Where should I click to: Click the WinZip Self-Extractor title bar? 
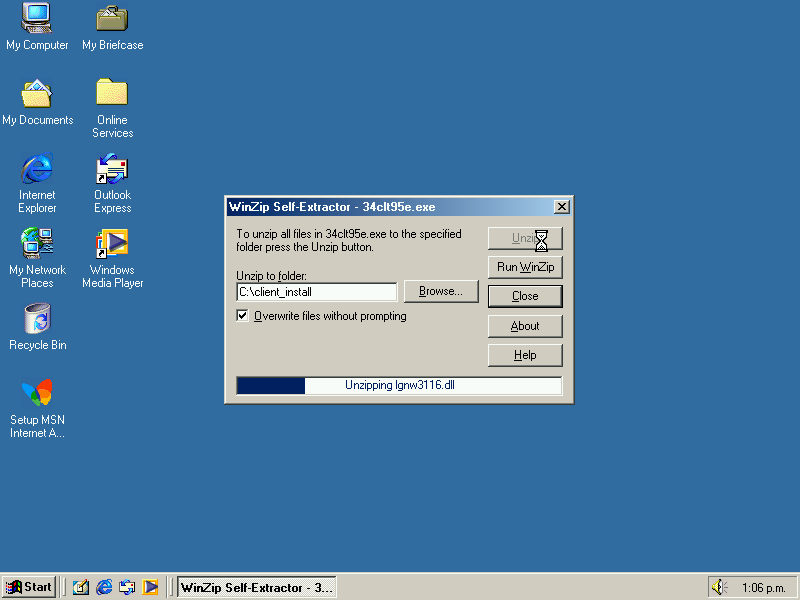click(399, 207)
